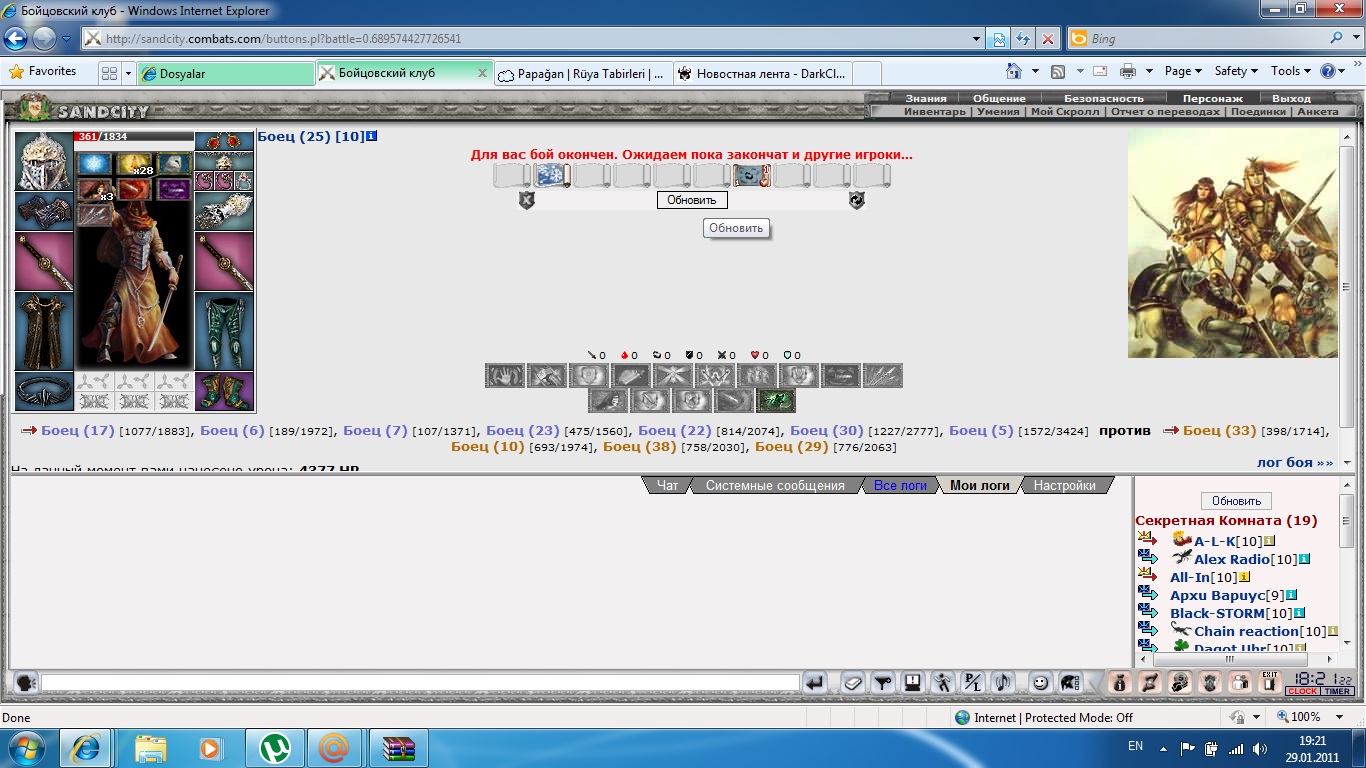Image resolution: width=1366 pixels, height=768 pixels.
Task: Switch to the Чат tab
Action: pyautogui.click(x=667, y=485)
